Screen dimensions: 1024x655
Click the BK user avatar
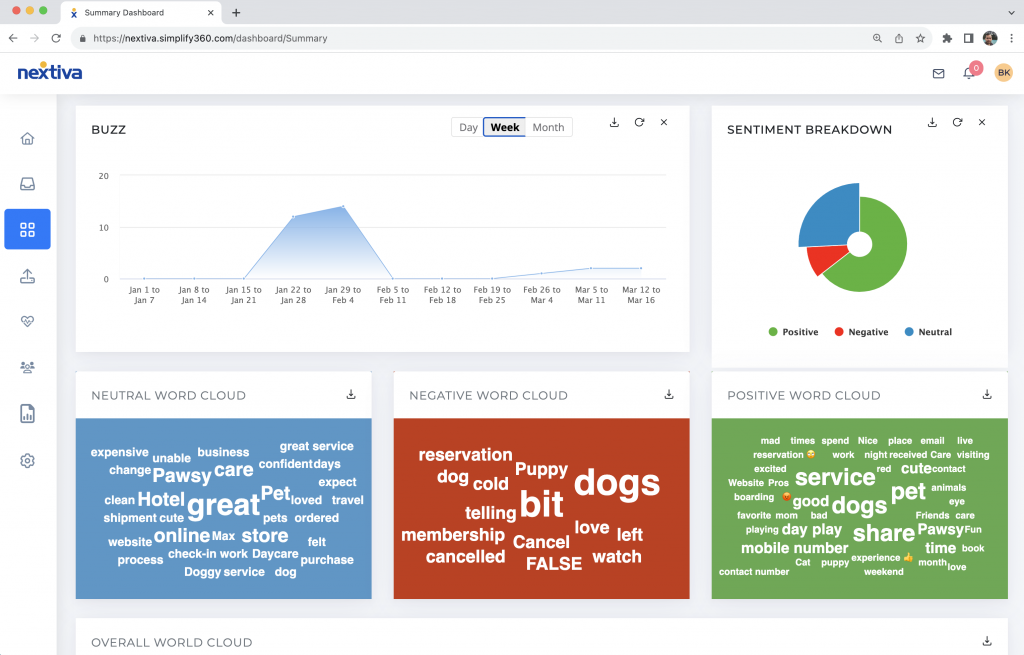coord(1003,73)
